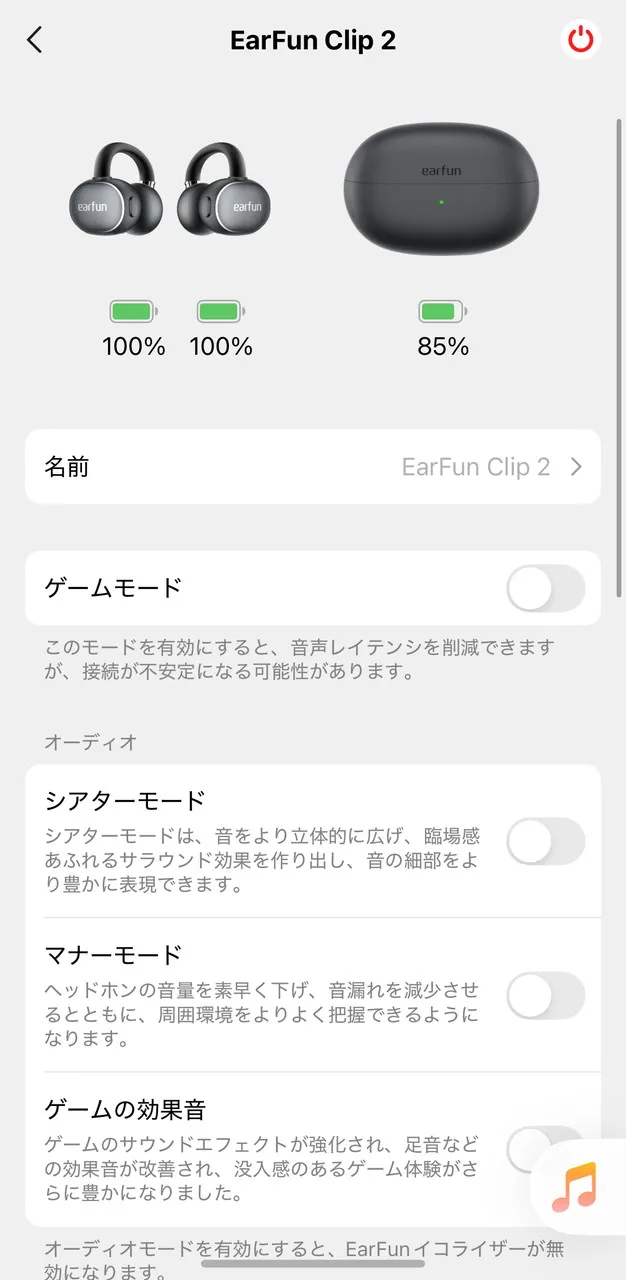This screenshot has height=1280, width=626.
Task: Tap the EarFun Clip 2 name value
Action: coord(475,467)
